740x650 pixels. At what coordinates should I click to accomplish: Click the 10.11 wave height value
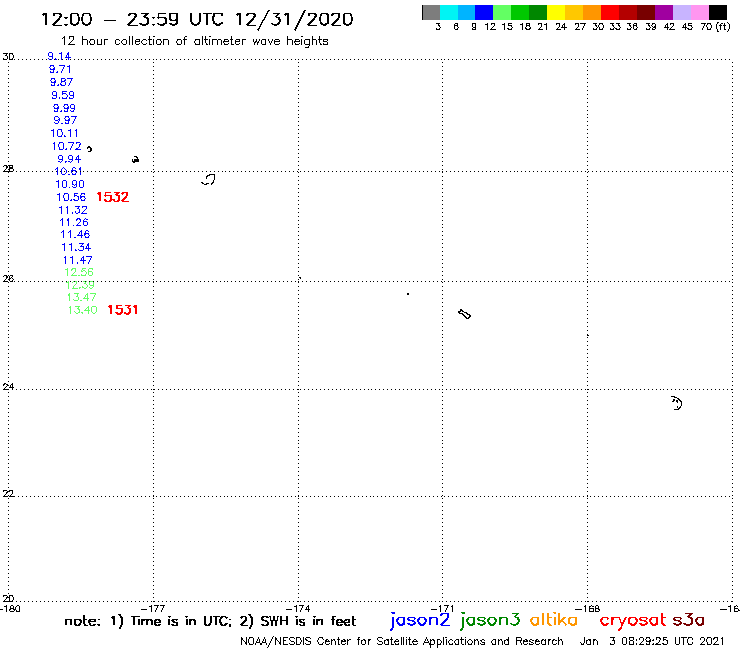pyautogui.click(x=64, y=134)
